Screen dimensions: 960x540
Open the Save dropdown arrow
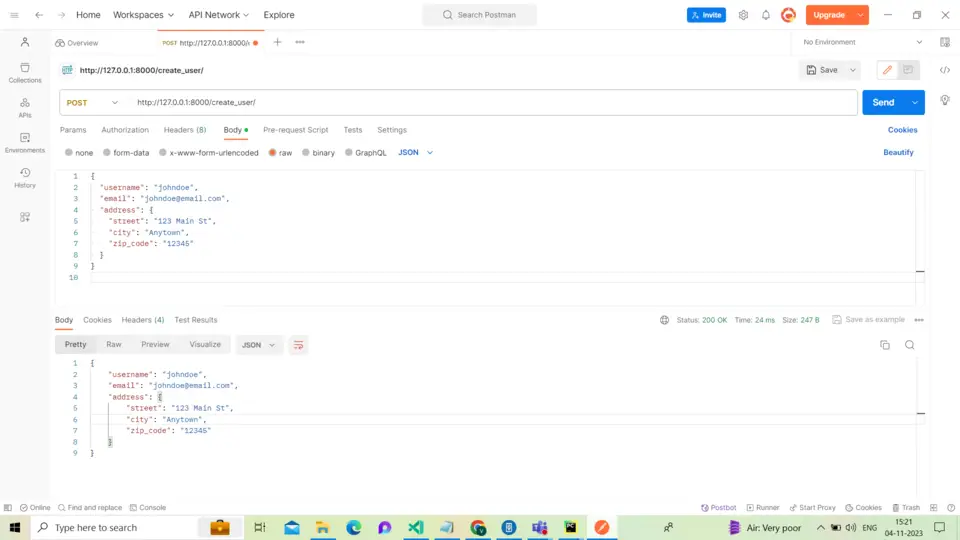pyautogui.click(x=852, y=70)
